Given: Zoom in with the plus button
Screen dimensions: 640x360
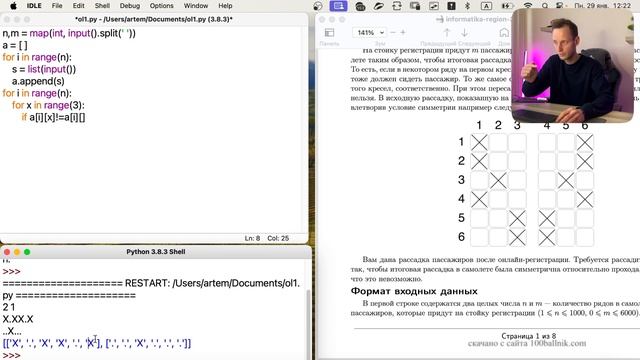Looking at the screenshot, I should click(403, 32).
